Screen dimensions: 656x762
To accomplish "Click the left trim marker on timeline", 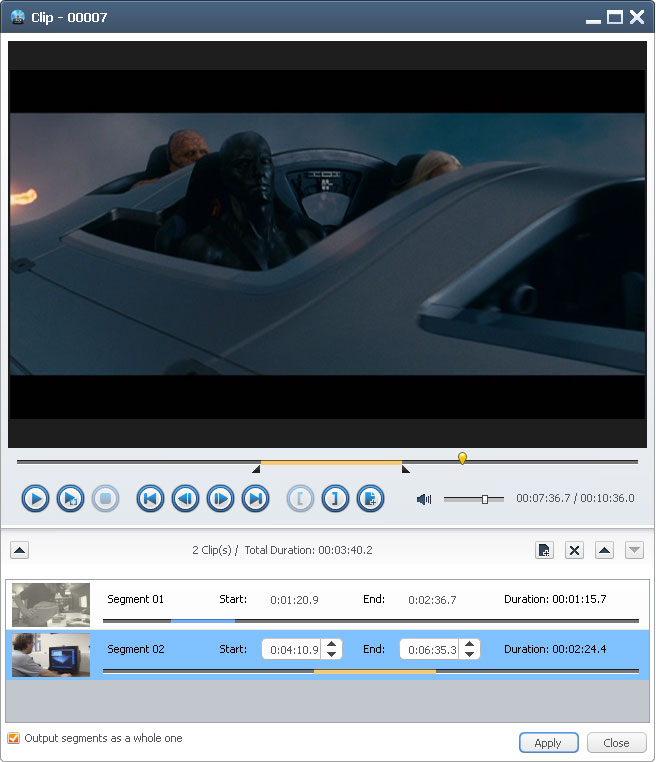I will coord(257,469).
